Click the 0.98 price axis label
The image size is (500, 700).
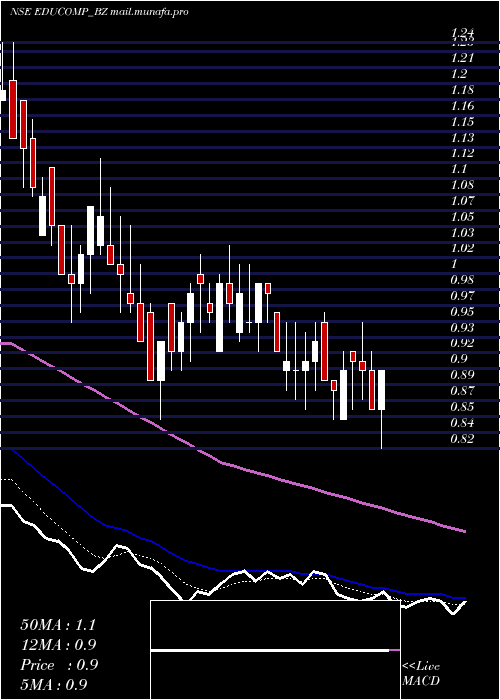click(x=462, y=280)
